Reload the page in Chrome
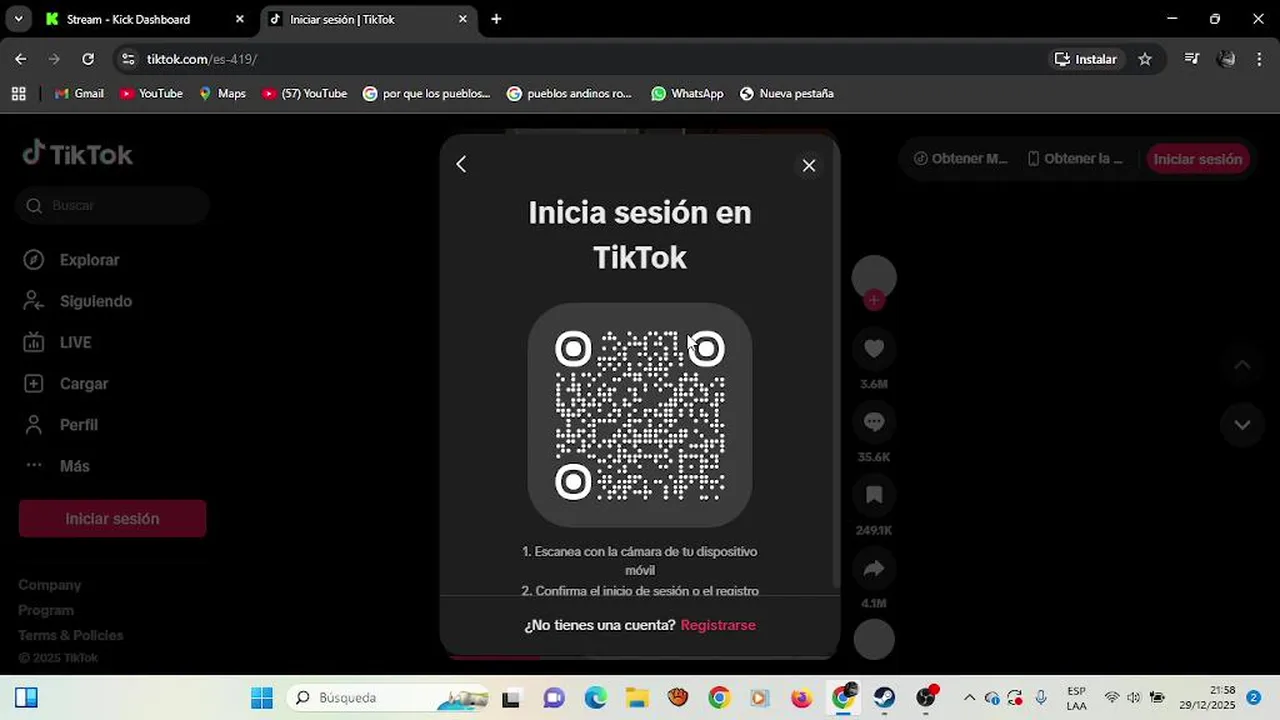Screen dimensions: 1280x720 (88, 59)
